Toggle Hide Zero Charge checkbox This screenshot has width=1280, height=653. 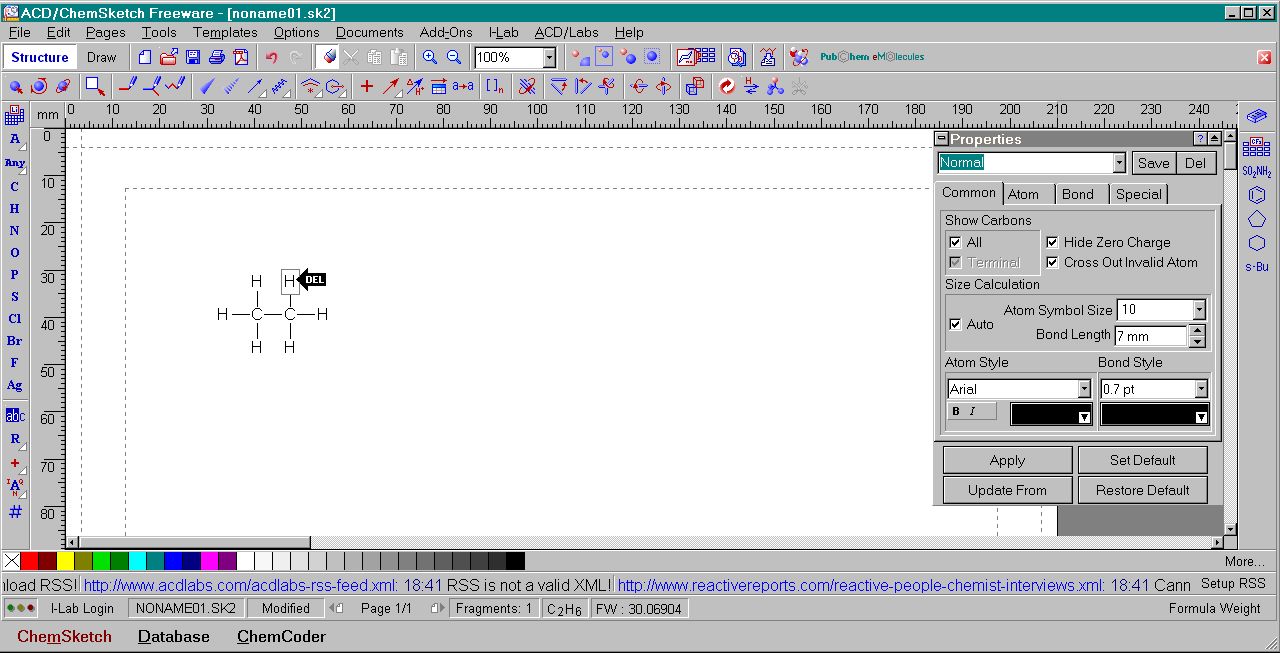pos(1052,242)
